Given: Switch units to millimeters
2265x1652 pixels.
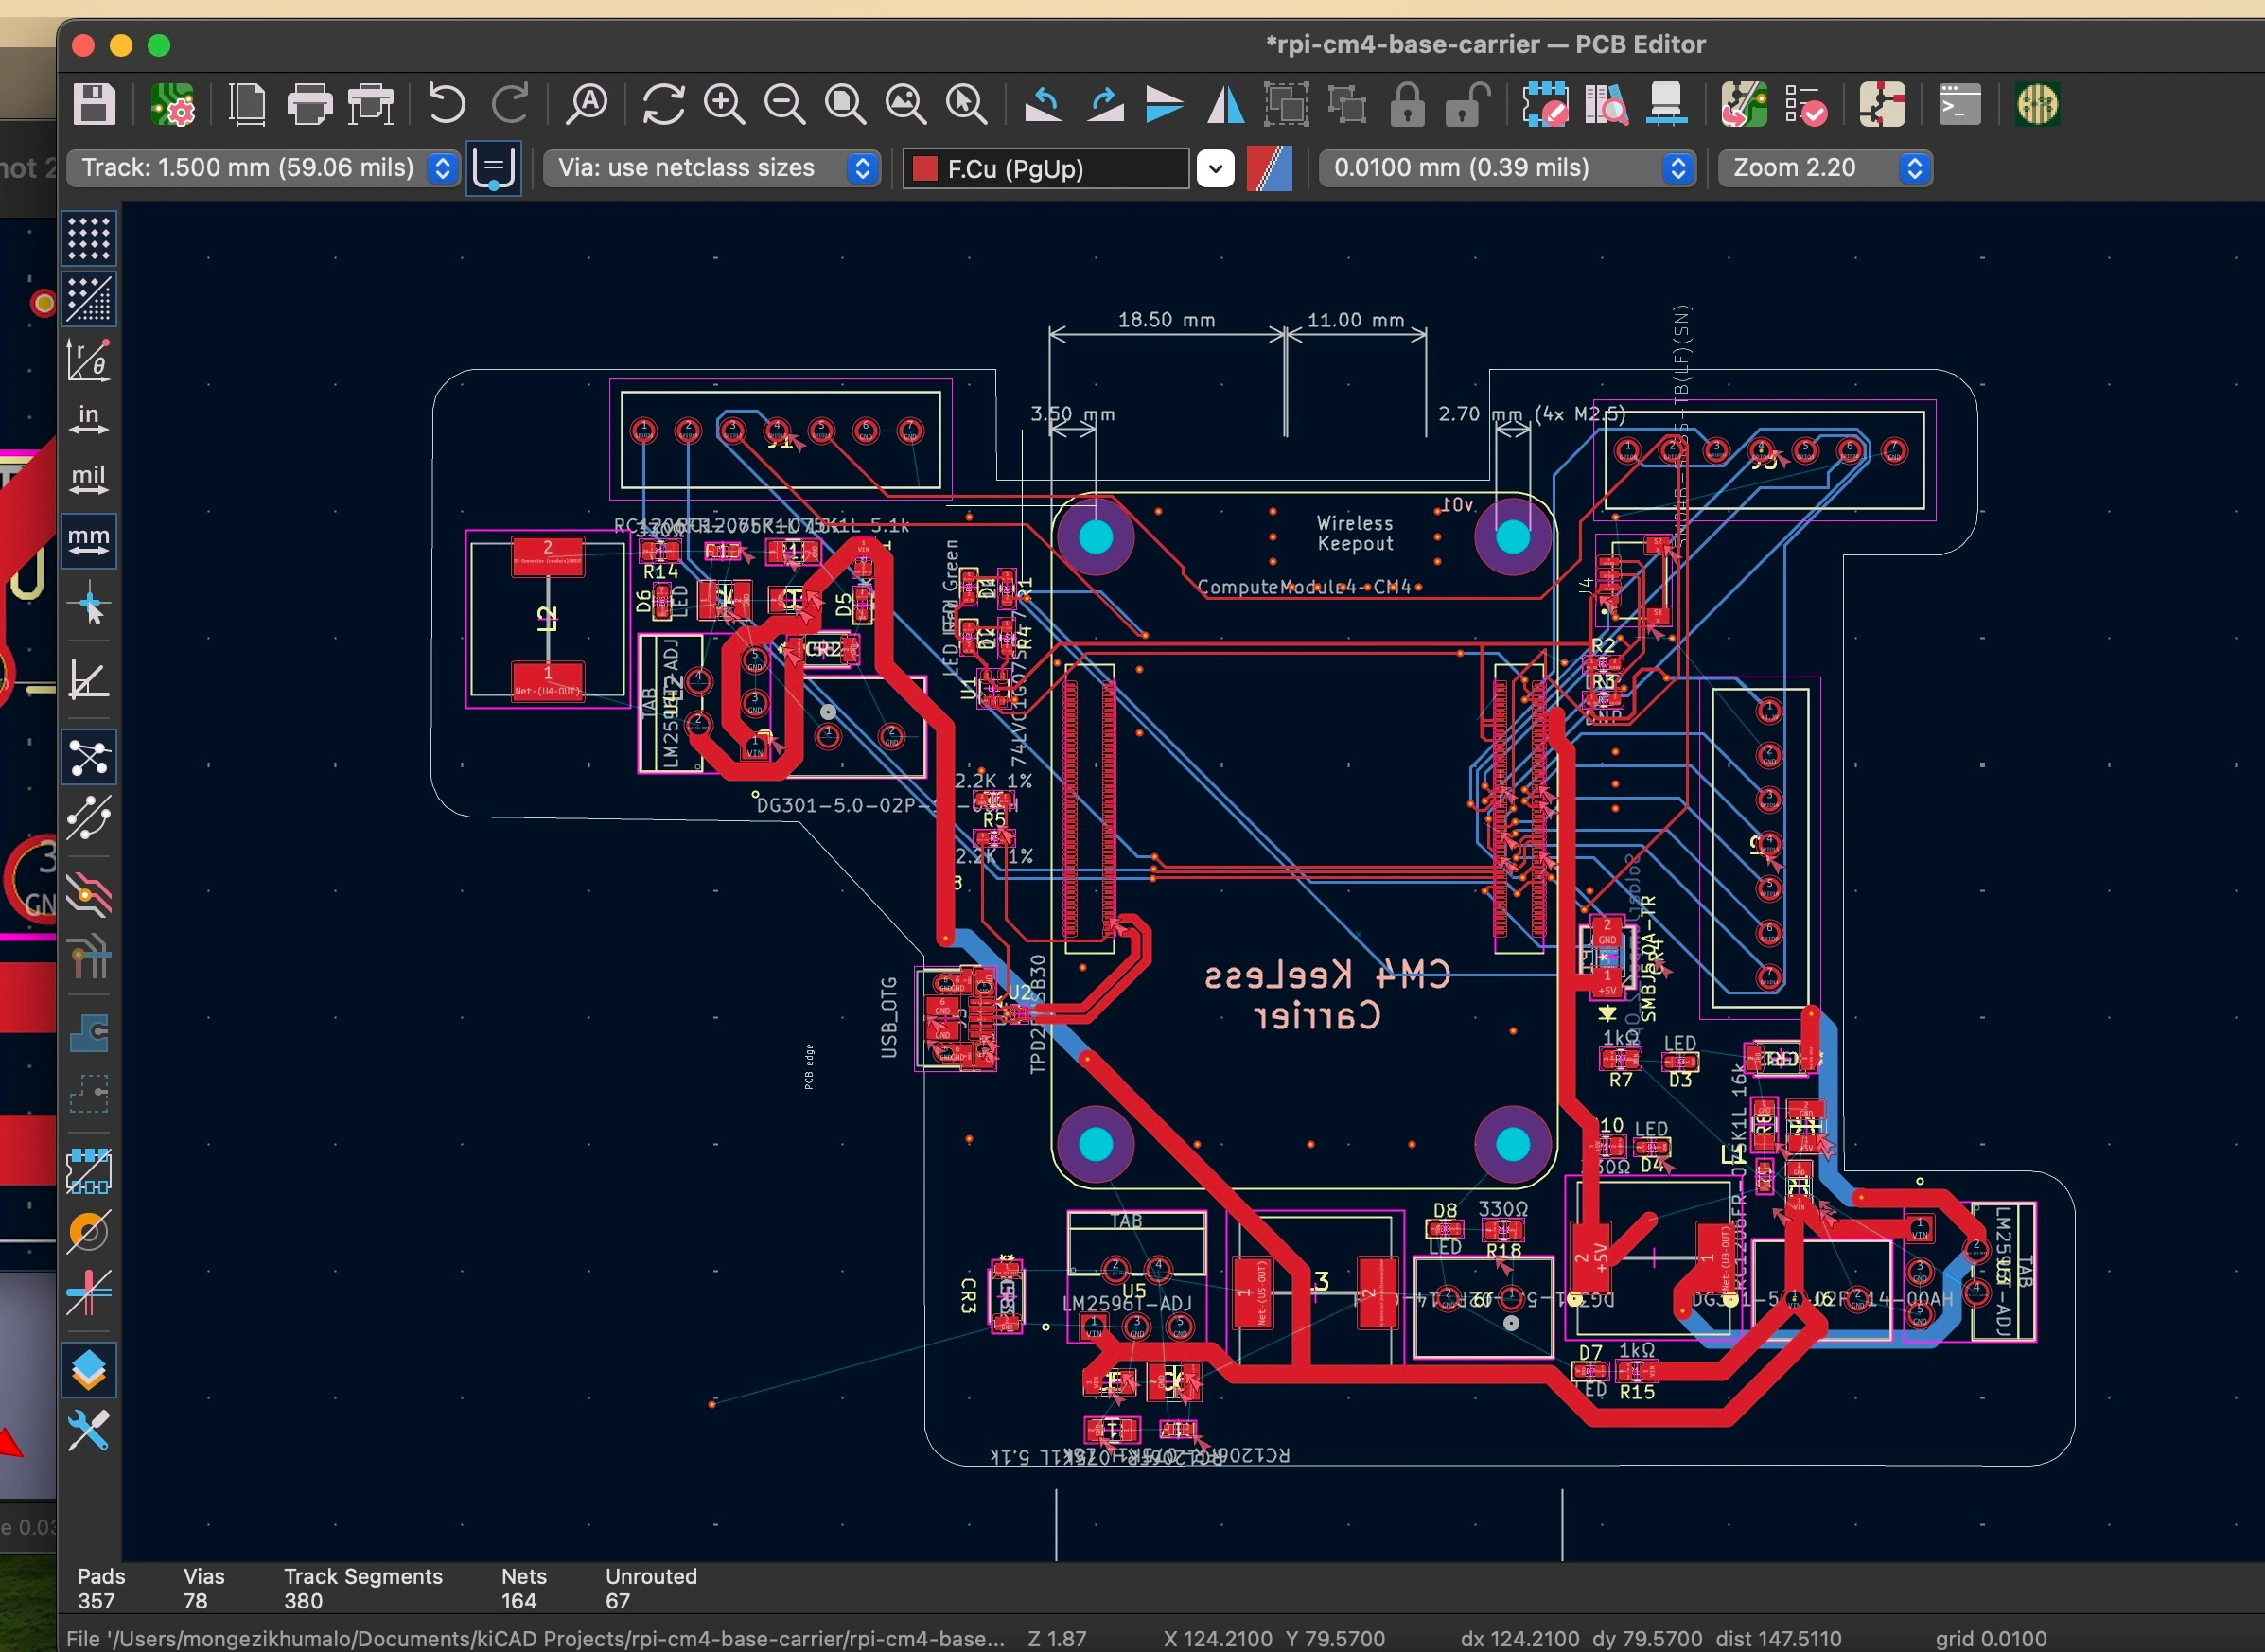Looking at the screenshot, I should tap(89, 541).
